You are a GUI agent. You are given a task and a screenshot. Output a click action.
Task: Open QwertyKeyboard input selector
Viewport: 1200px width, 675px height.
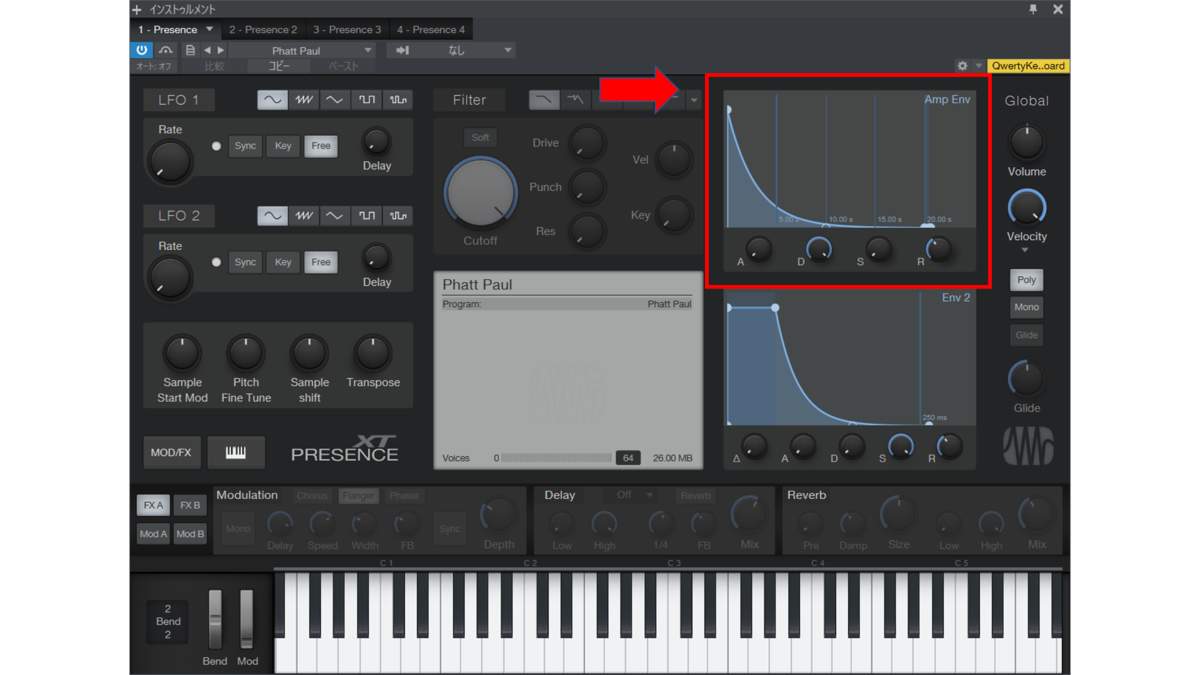click(x=1028, y=66)
